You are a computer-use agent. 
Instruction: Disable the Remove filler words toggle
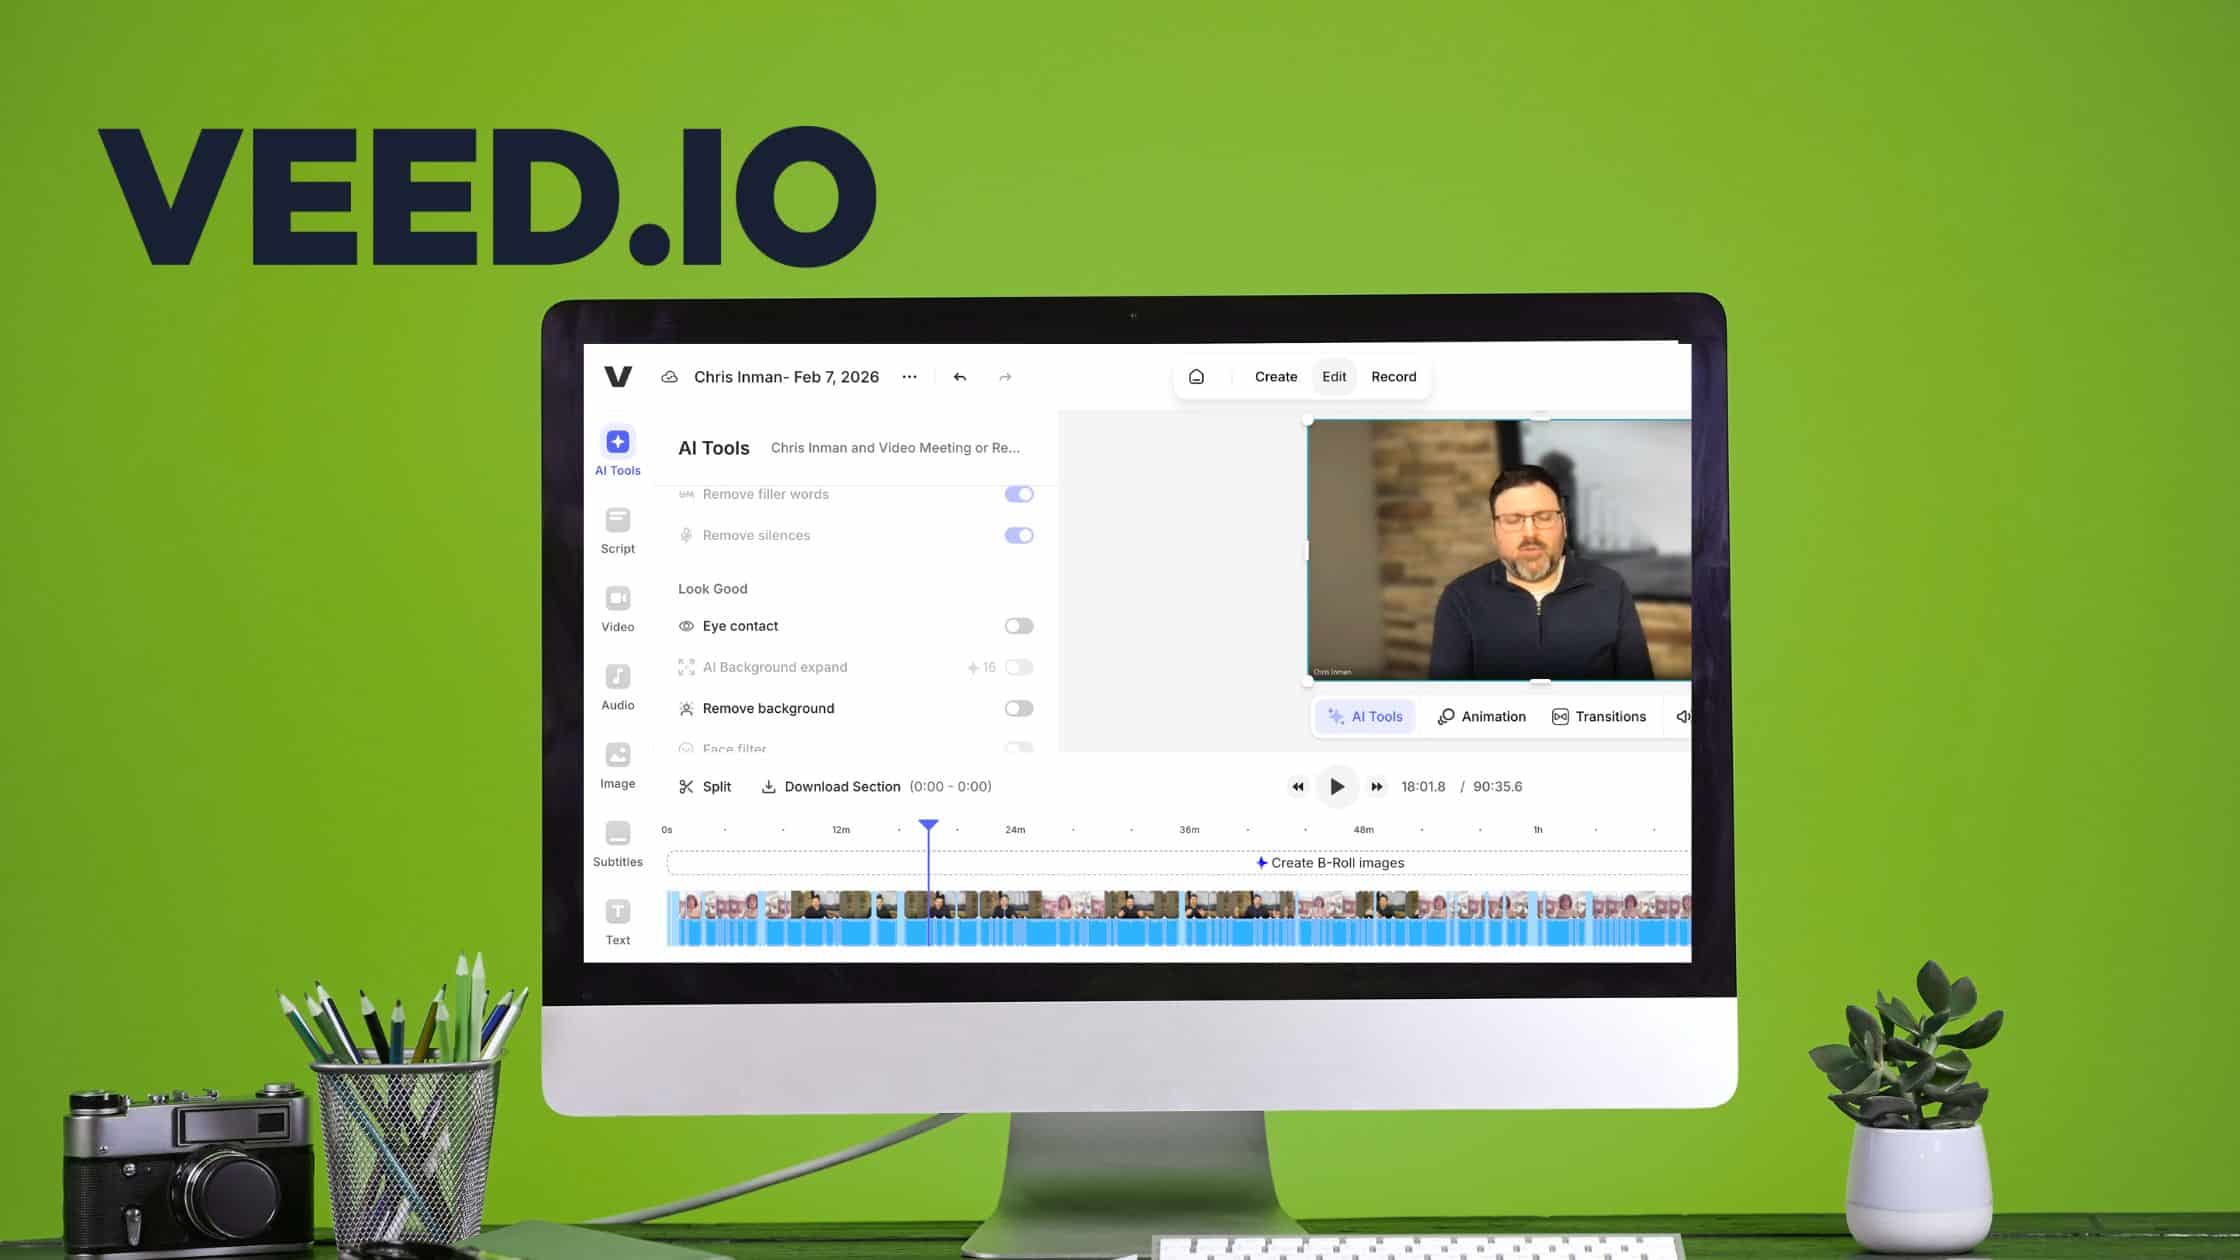coord(1019,493)
